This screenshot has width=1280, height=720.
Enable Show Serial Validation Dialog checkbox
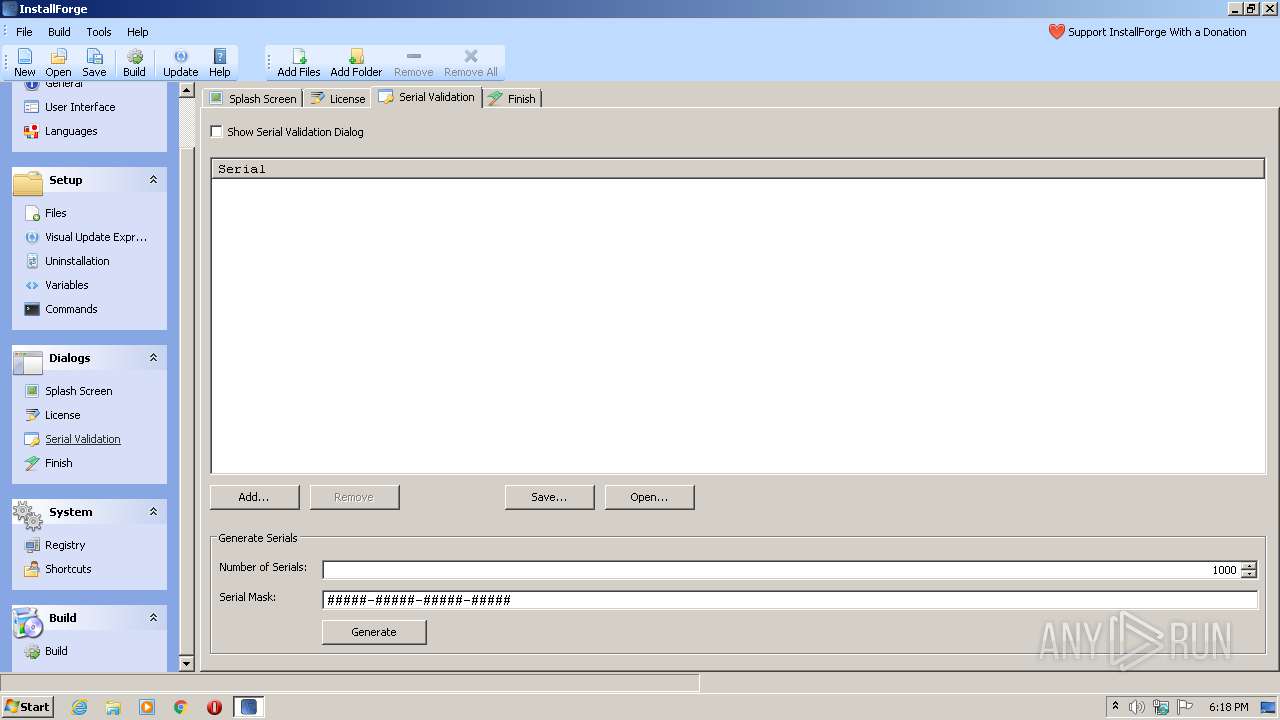[216, 132]
